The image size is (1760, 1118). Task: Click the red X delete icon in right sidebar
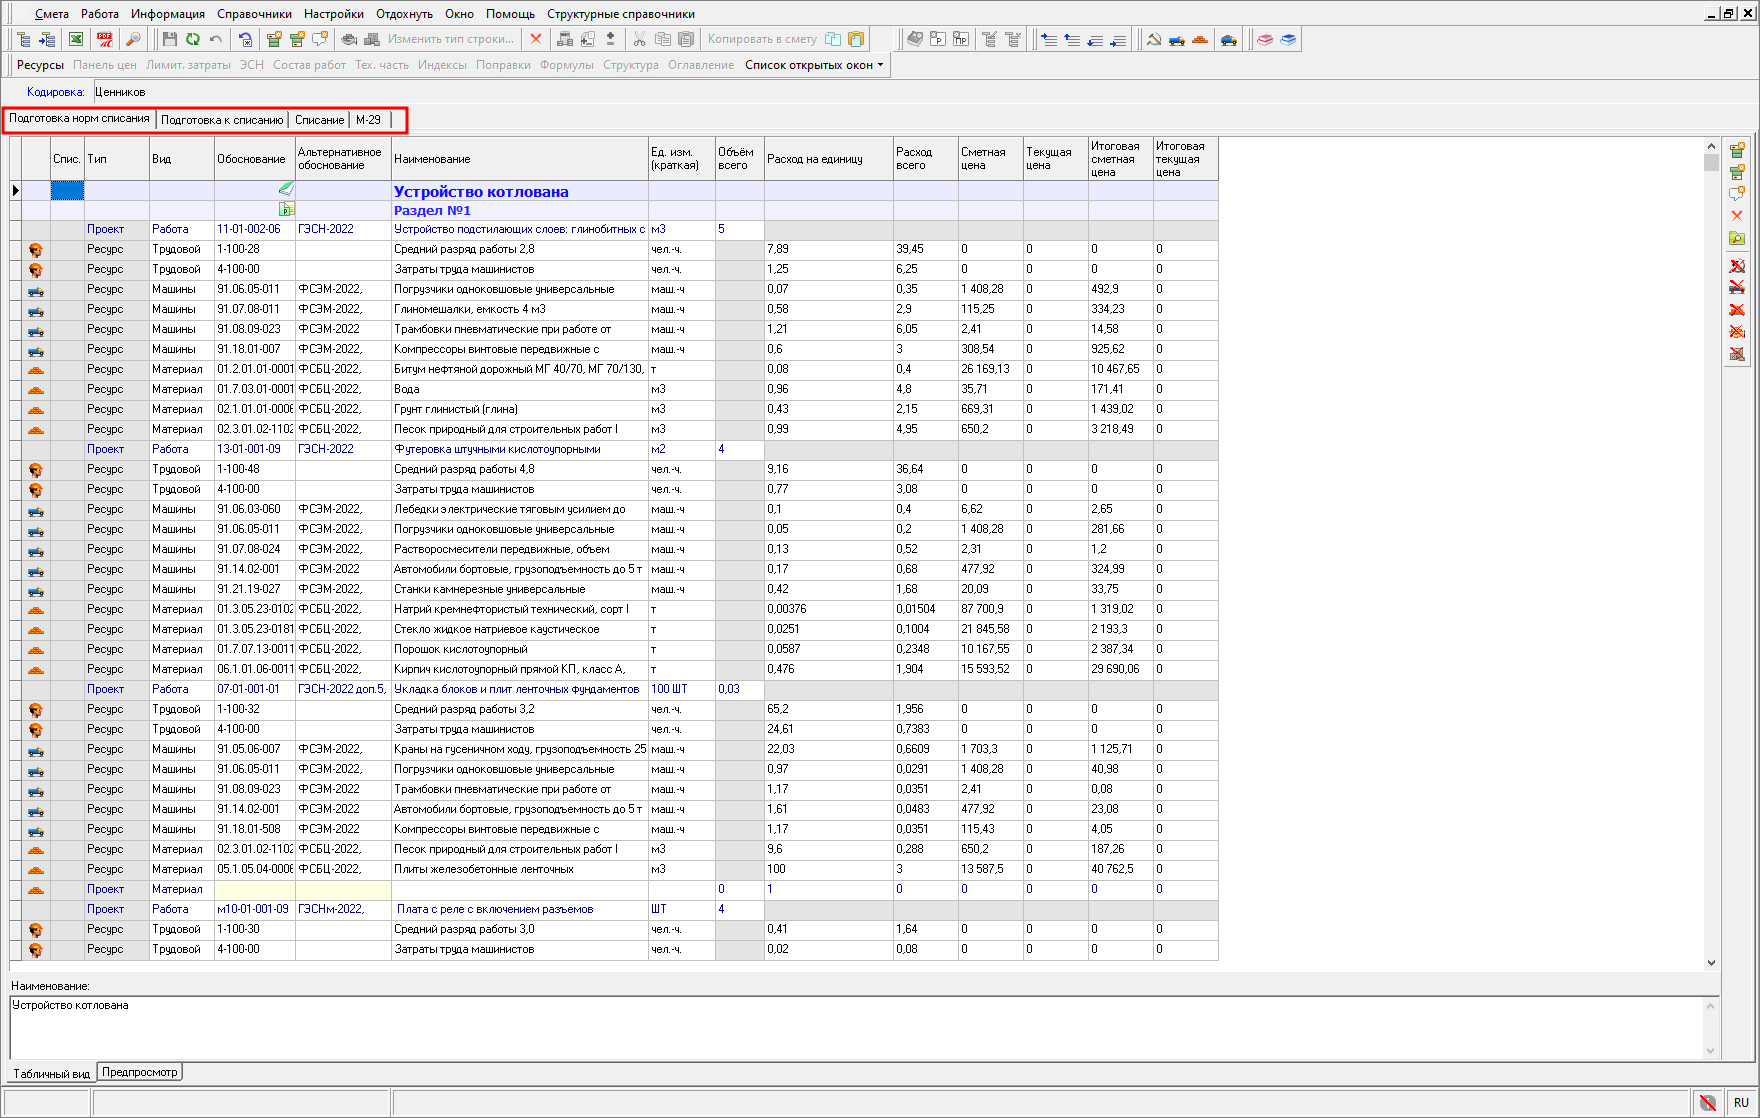[1737, 215]
